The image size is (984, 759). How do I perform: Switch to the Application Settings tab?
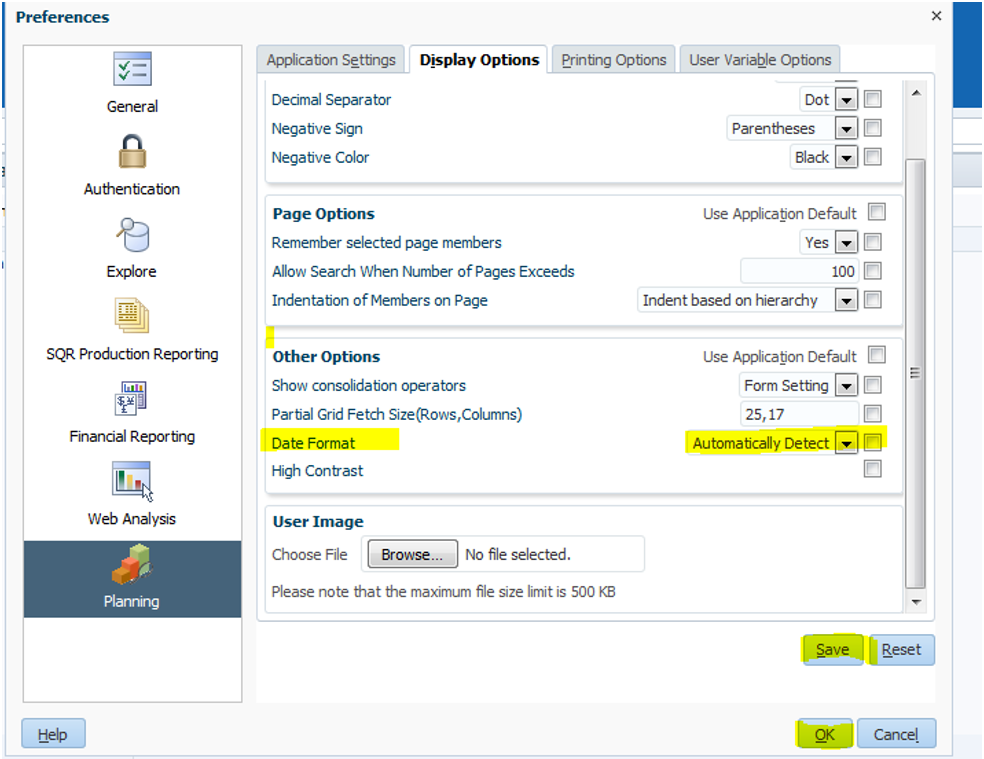tap(331, 60)
